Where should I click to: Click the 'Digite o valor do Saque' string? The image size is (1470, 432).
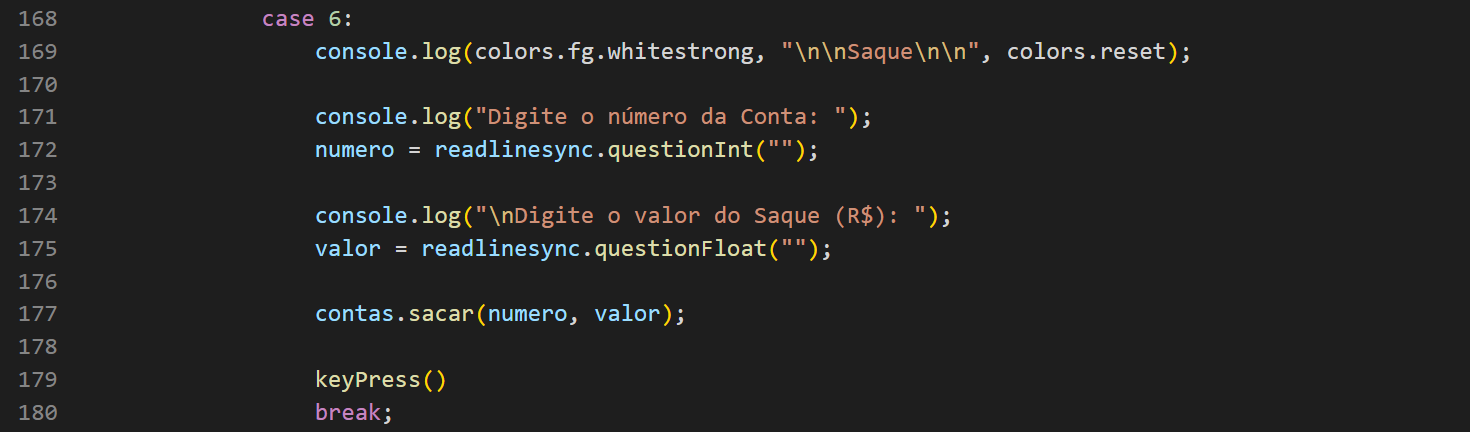click(707, 216)
